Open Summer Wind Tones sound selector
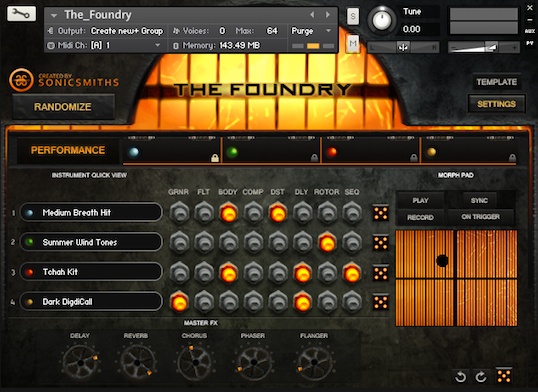The height and width of the screenshot is (392, 538). [x=91, y=242]
